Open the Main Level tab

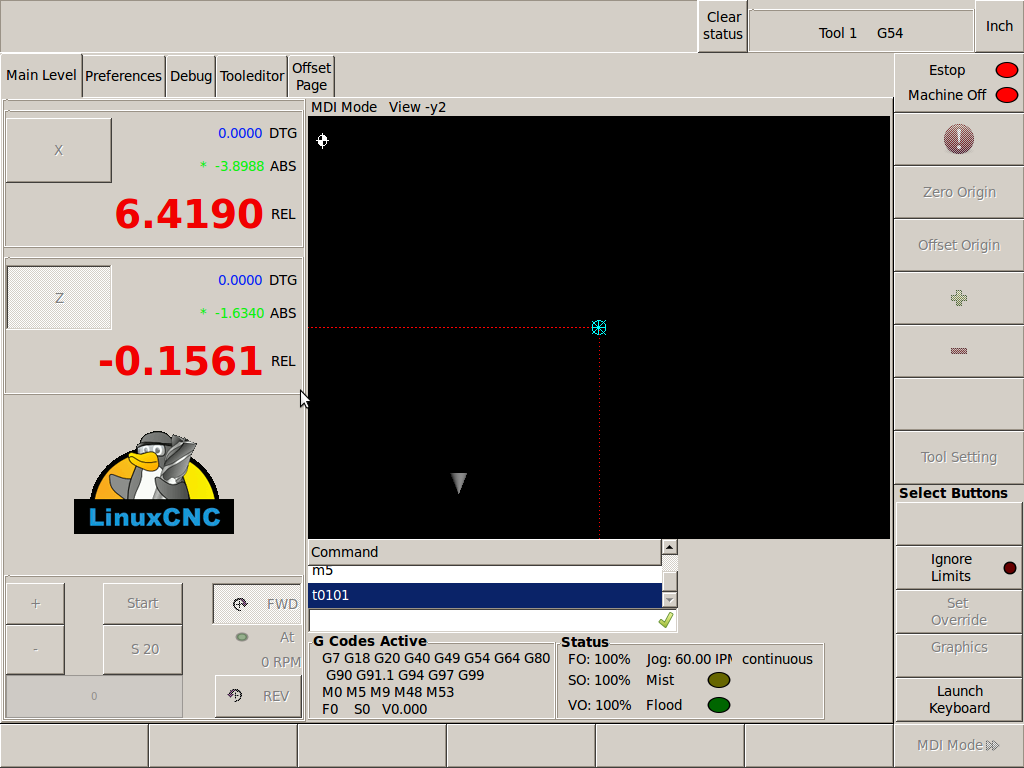41,75
